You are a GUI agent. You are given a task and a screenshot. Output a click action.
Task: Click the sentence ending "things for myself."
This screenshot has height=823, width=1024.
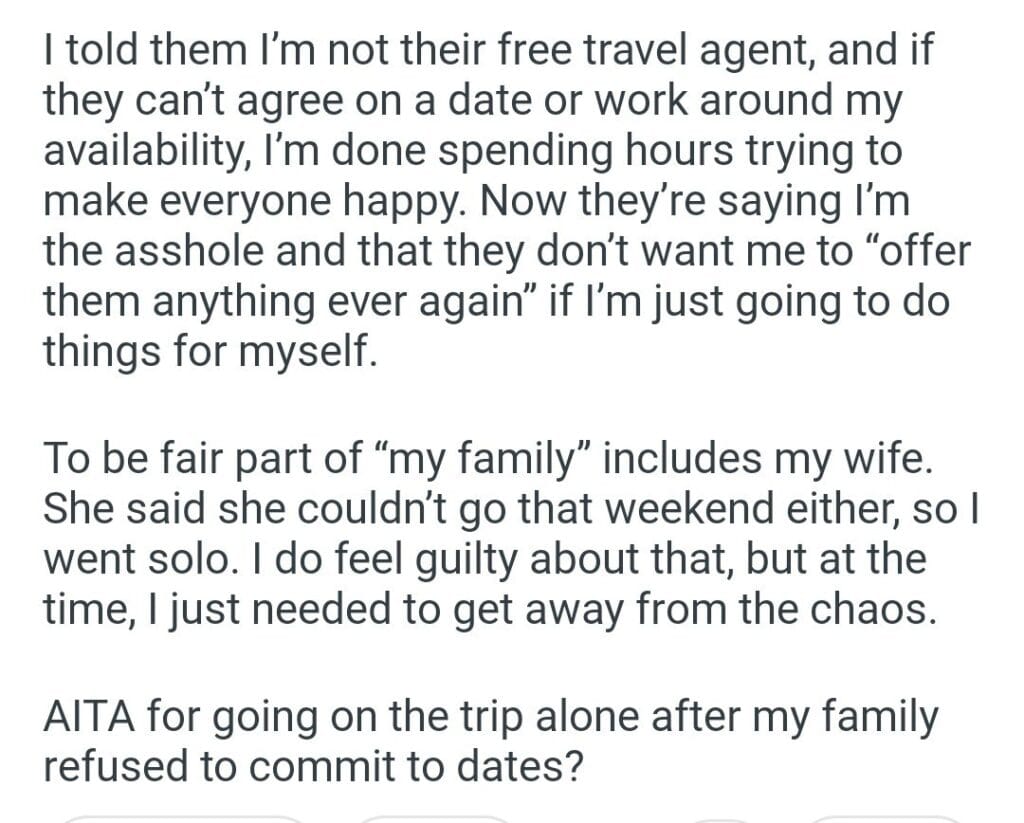coord(209,352)
